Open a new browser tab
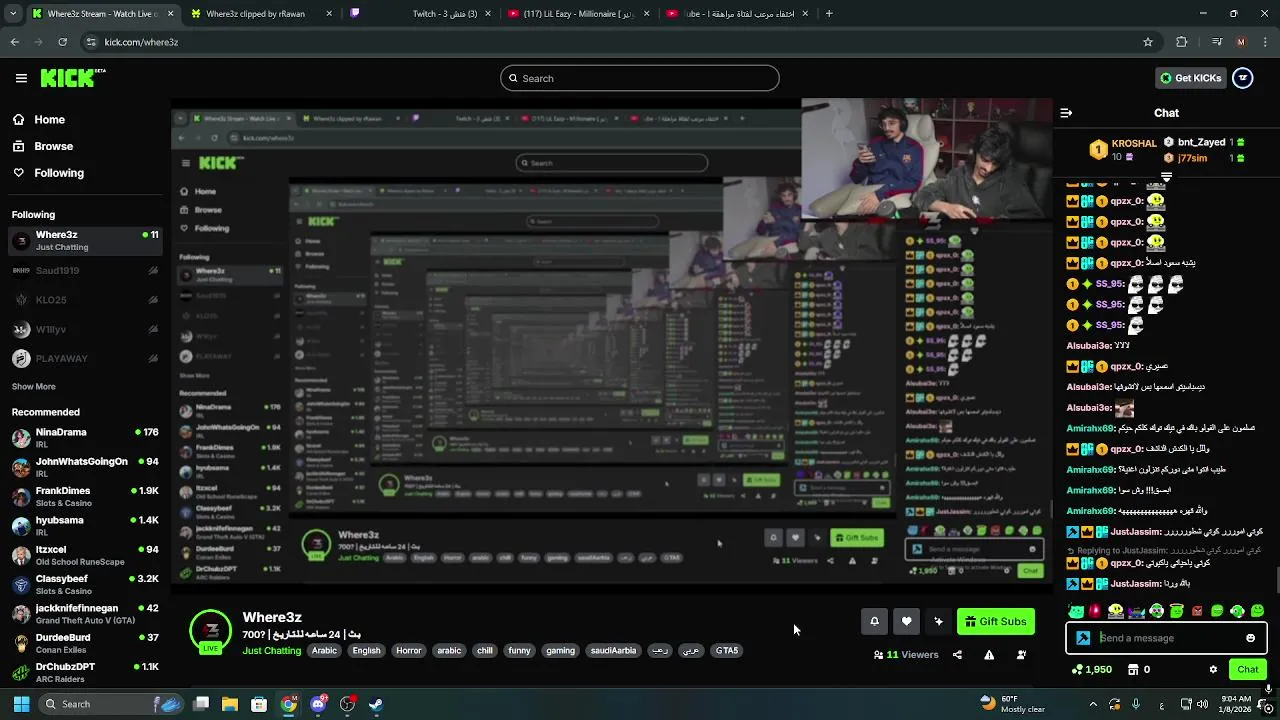1280x720 pixels. 829,14
